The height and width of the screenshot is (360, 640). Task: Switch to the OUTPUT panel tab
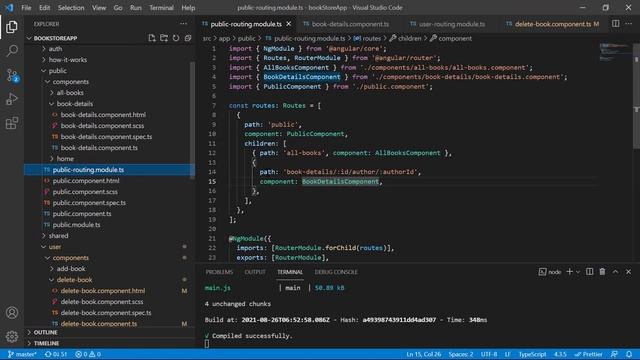(255, 272)
